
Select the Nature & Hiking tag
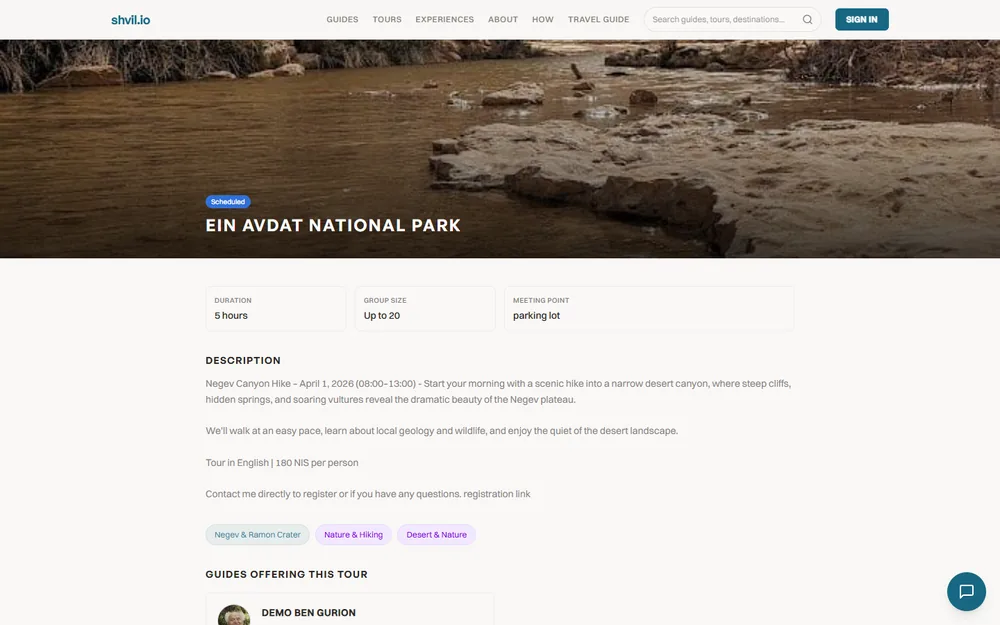pos(353,534)
